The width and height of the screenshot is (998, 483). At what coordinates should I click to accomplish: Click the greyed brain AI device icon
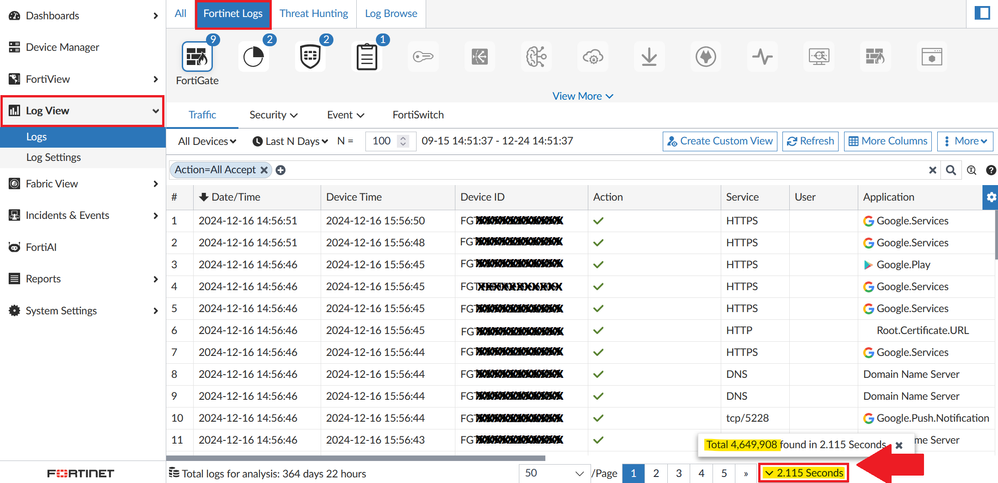pos(536,57)
